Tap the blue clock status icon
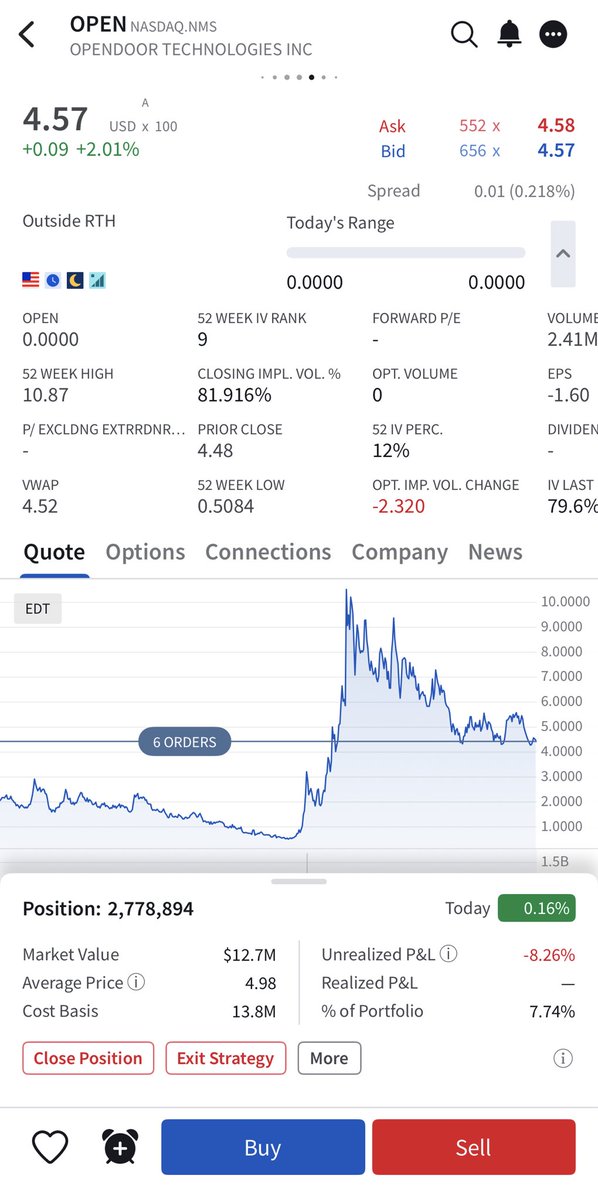This screenshot has width=598, height=1200. pos(53,281)
